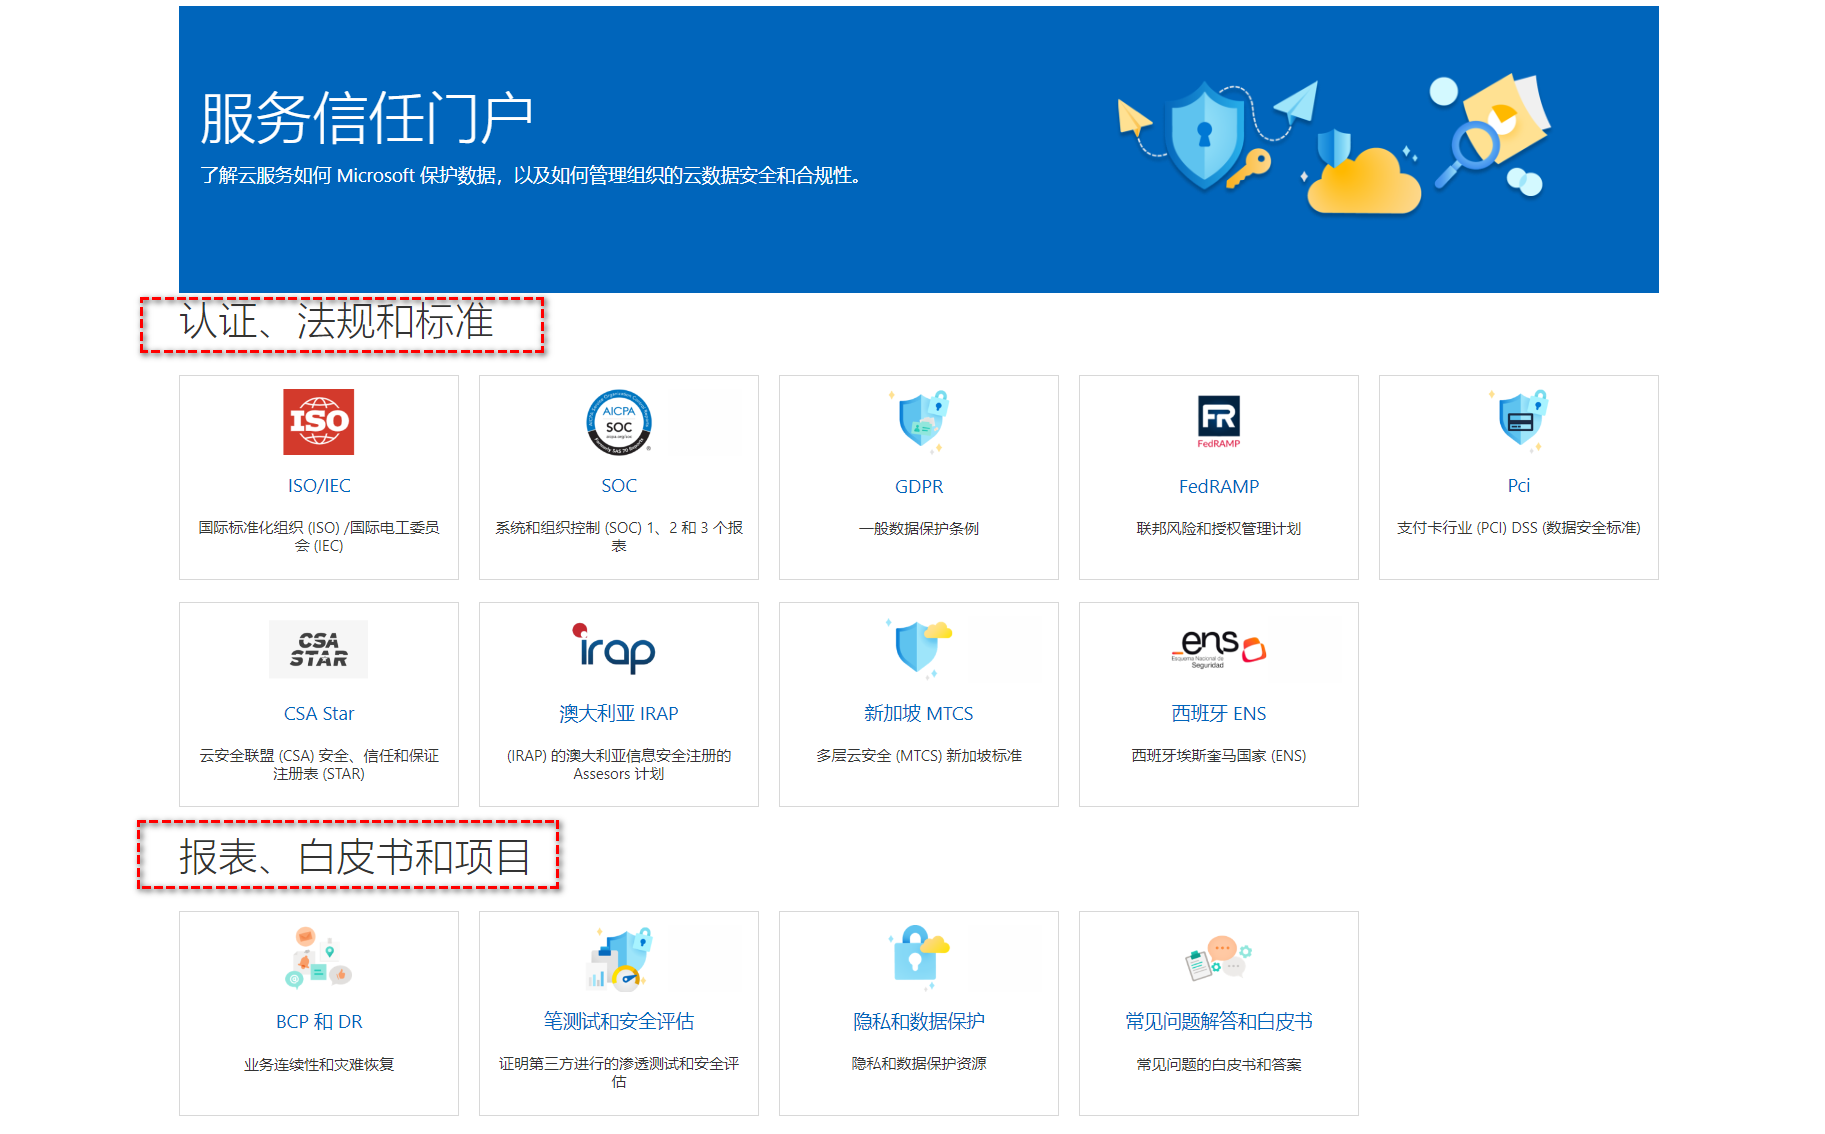Click the 服务信任门户 banner title
The width and height of the screenshot is (1825, 1134).
tap(366, 119)
